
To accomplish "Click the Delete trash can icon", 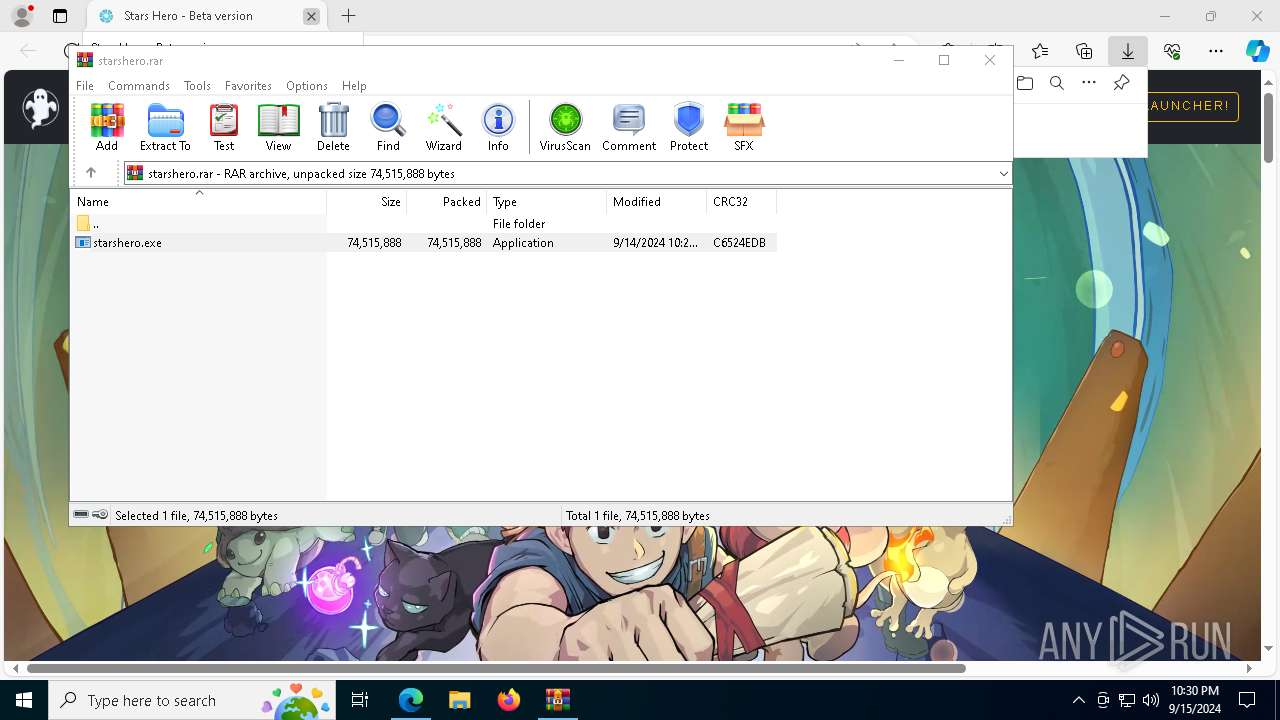I will (333, 127).
